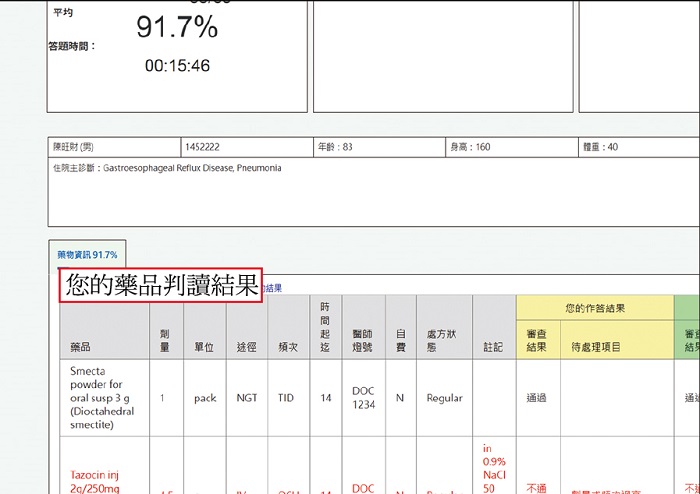Open the 藥物資訊 91.7% tab
This screenshot has height=494, width=700.
click(x=87, y=255)
